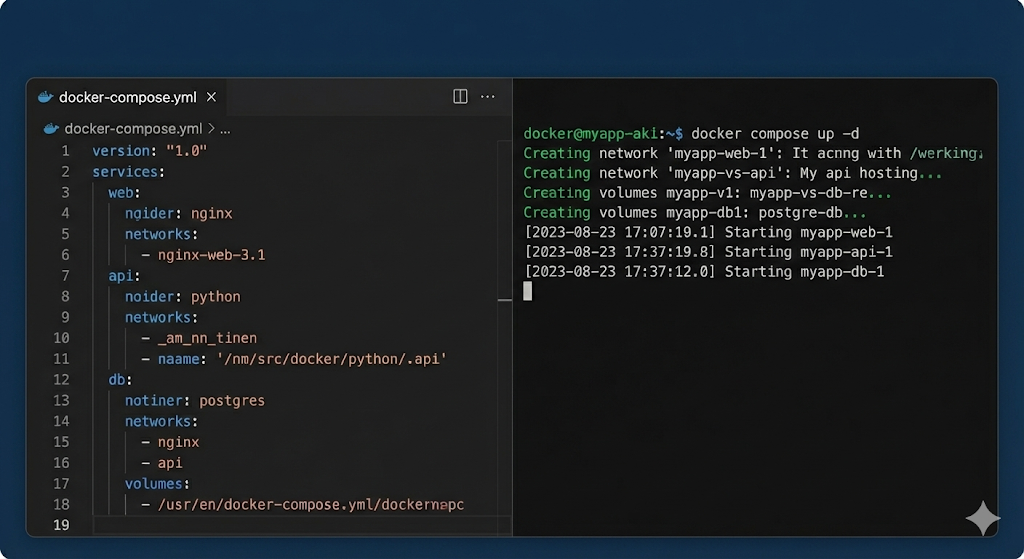
Task: Click the sparkle icon in the bottom corner
Action: point(982,519)
